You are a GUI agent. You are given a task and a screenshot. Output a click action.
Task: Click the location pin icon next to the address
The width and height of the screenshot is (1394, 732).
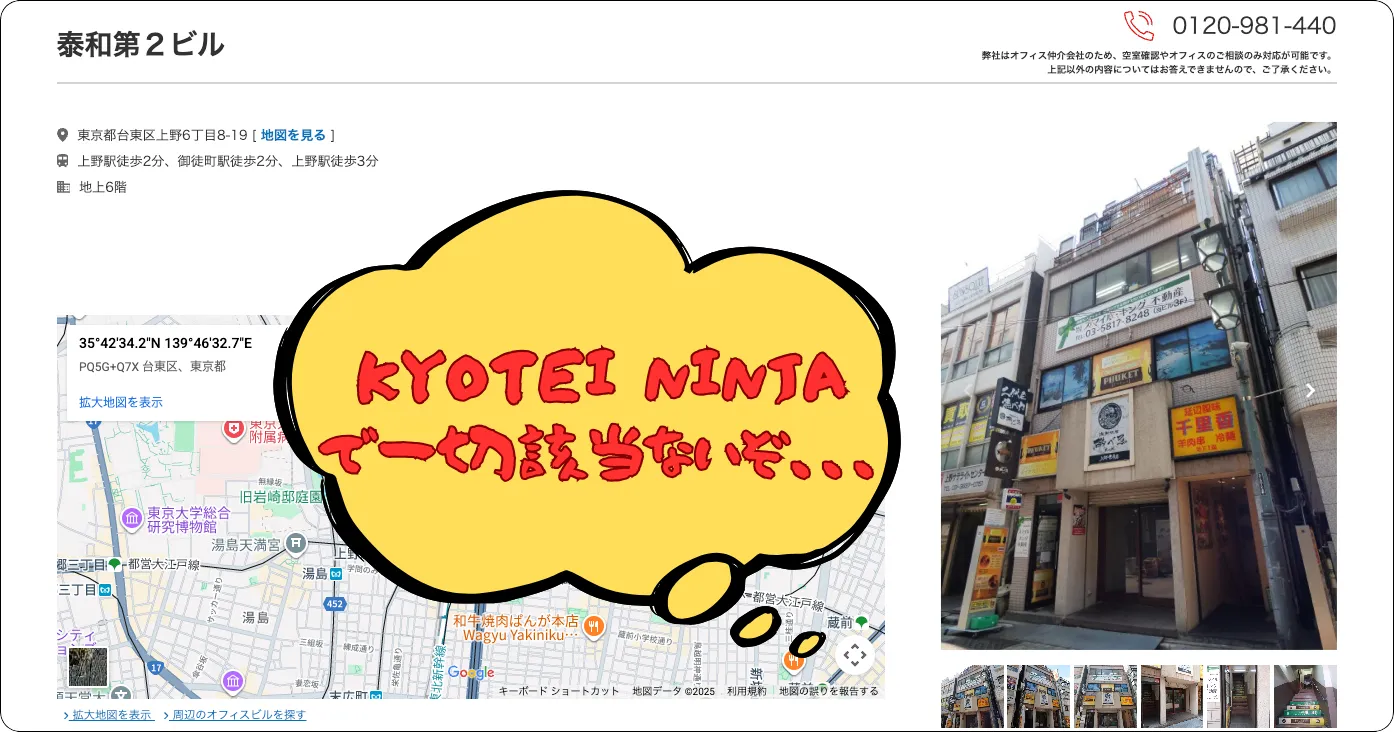(x=63, y=134)
